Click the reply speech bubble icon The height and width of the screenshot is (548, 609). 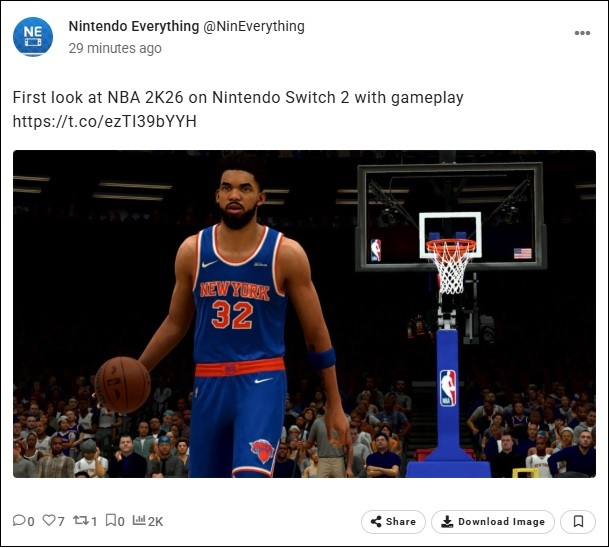[19, 520]
